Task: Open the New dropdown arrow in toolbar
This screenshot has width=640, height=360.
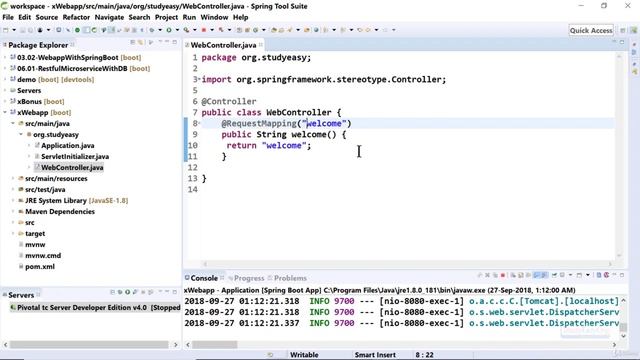Action: [14, 30]
